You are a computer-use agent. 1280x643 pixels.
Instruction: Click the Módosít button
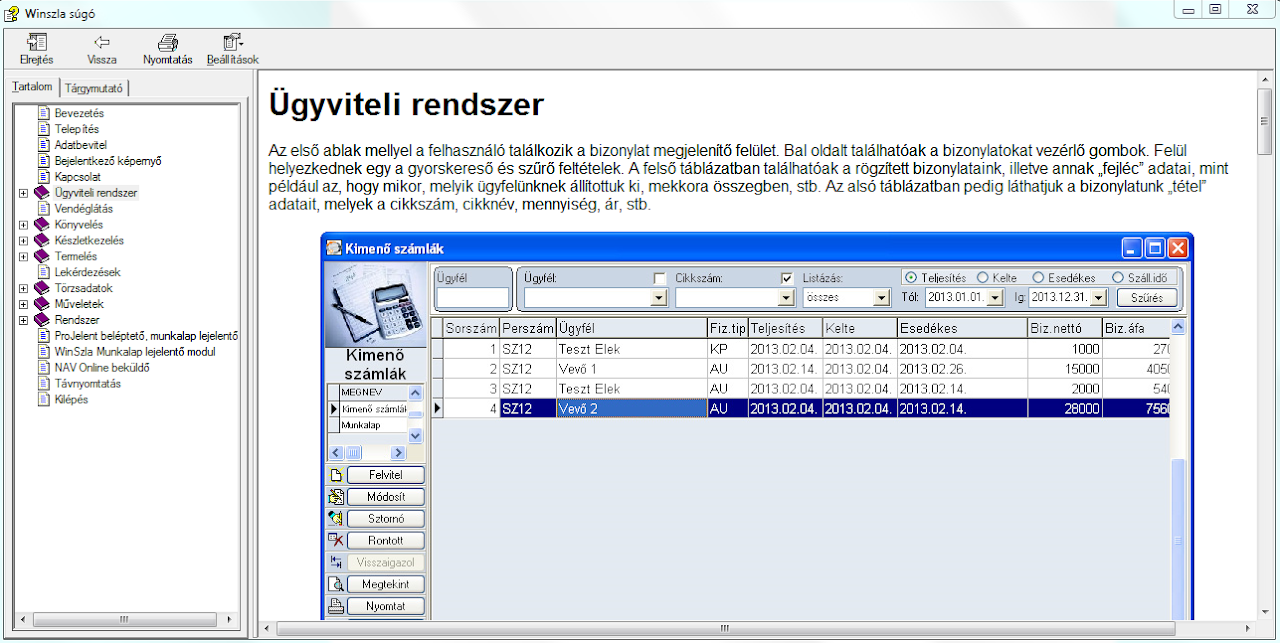tap(386, 497)
